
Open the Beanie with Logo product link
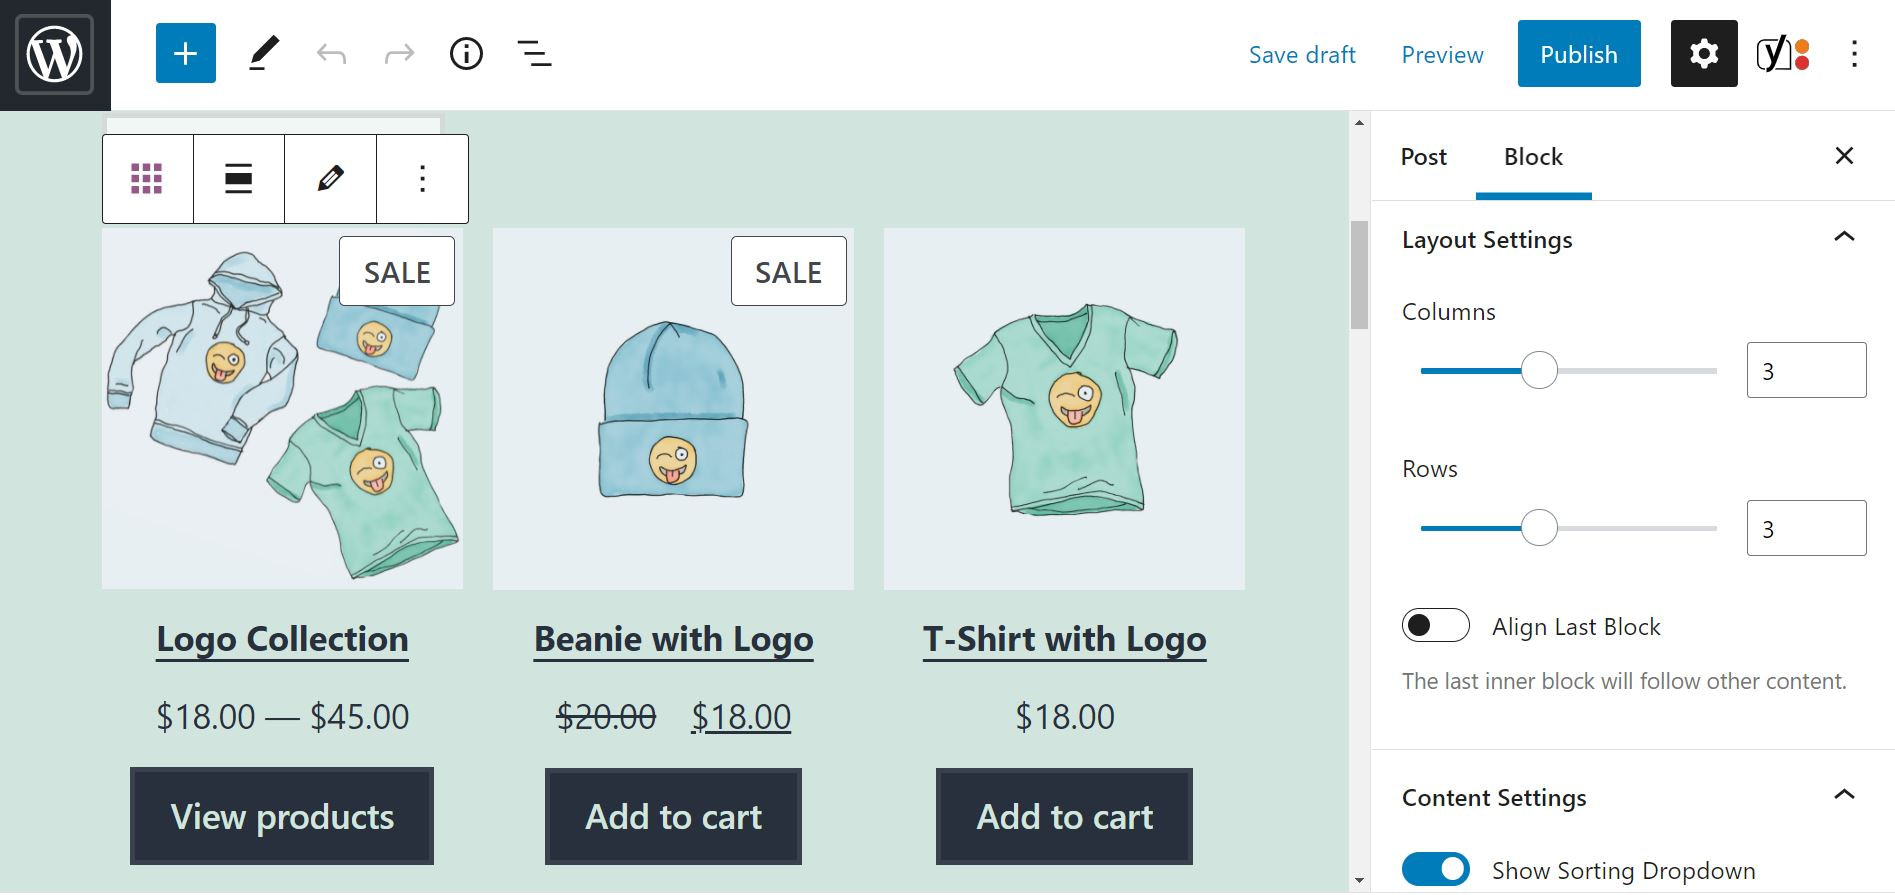coord(672,639)
